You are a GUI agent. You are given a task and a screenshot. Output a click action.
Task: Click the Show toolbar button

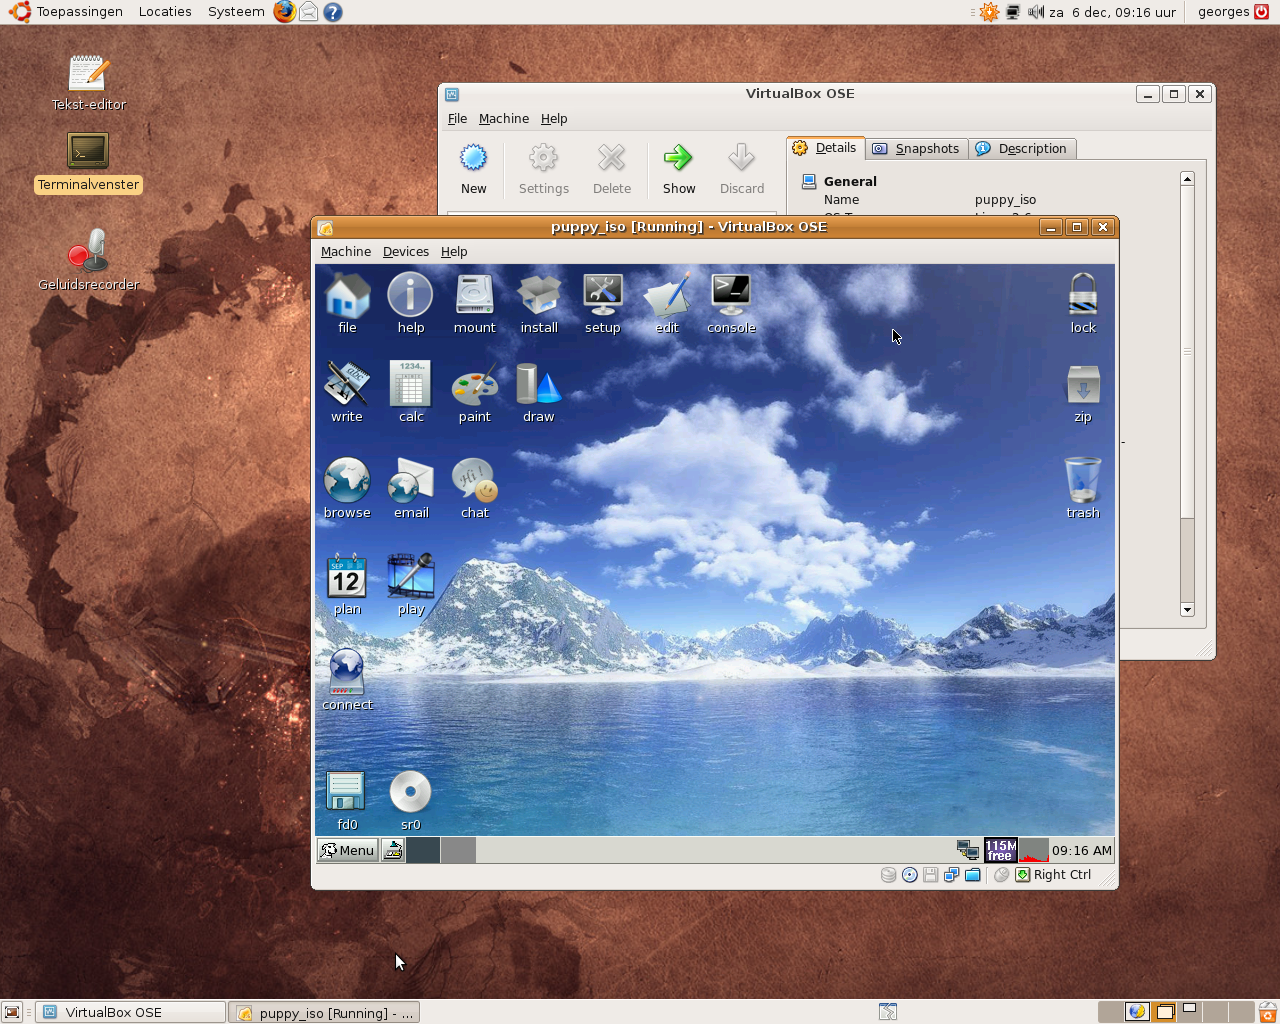click(x=678, y=168)
